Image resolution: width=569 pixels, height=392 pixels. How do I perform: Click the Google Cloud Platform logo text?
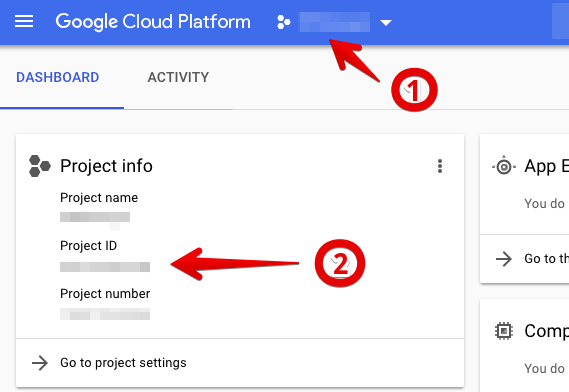pos(153,22)
